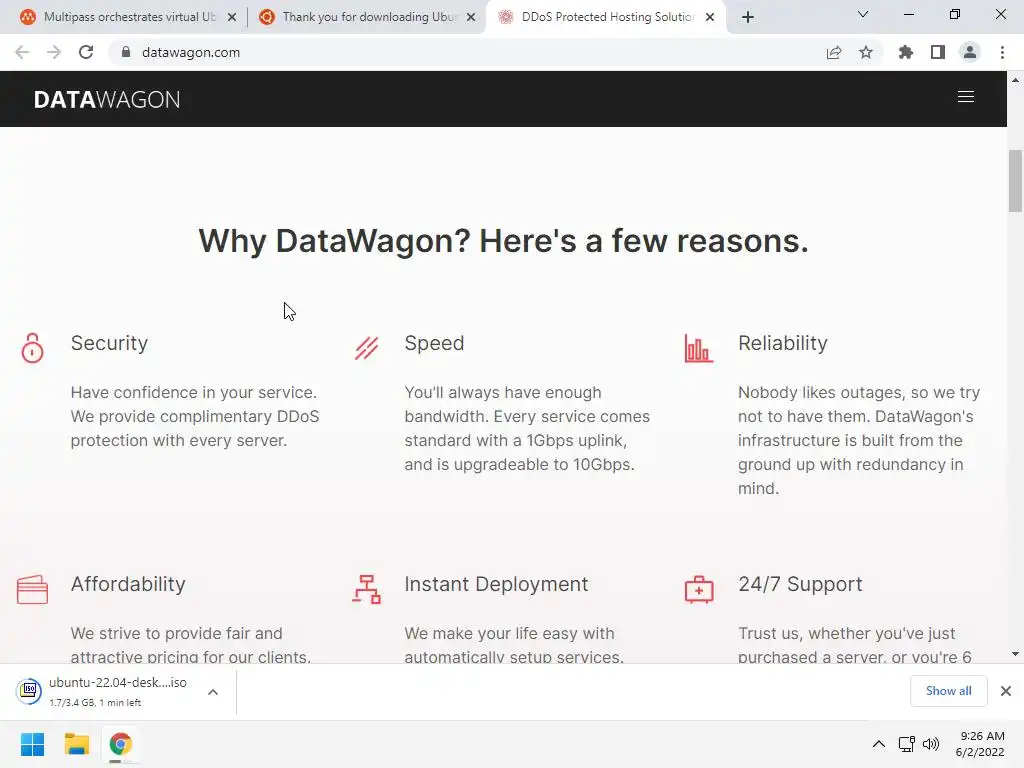Expand download options chevron for ubuntu iso
The width and height of the screenshot is (1024, 768).
coord(213,692)
